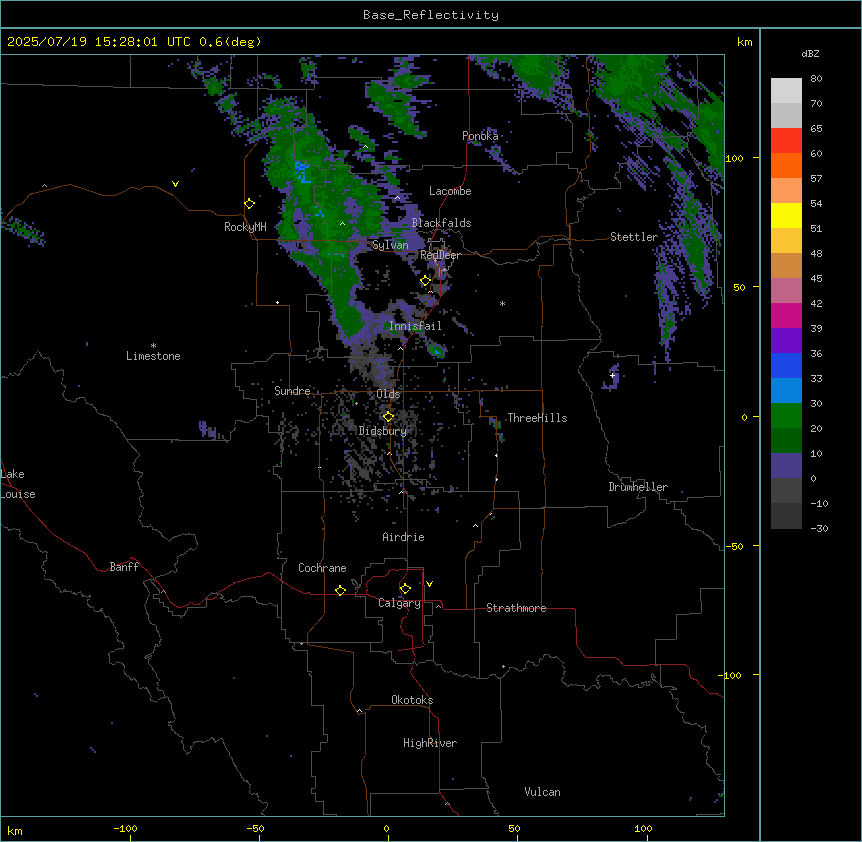This screenshot has width=862, height=842.
Task: Select the asterisk marker above Limestone label
Action: (x=153, y=346)
